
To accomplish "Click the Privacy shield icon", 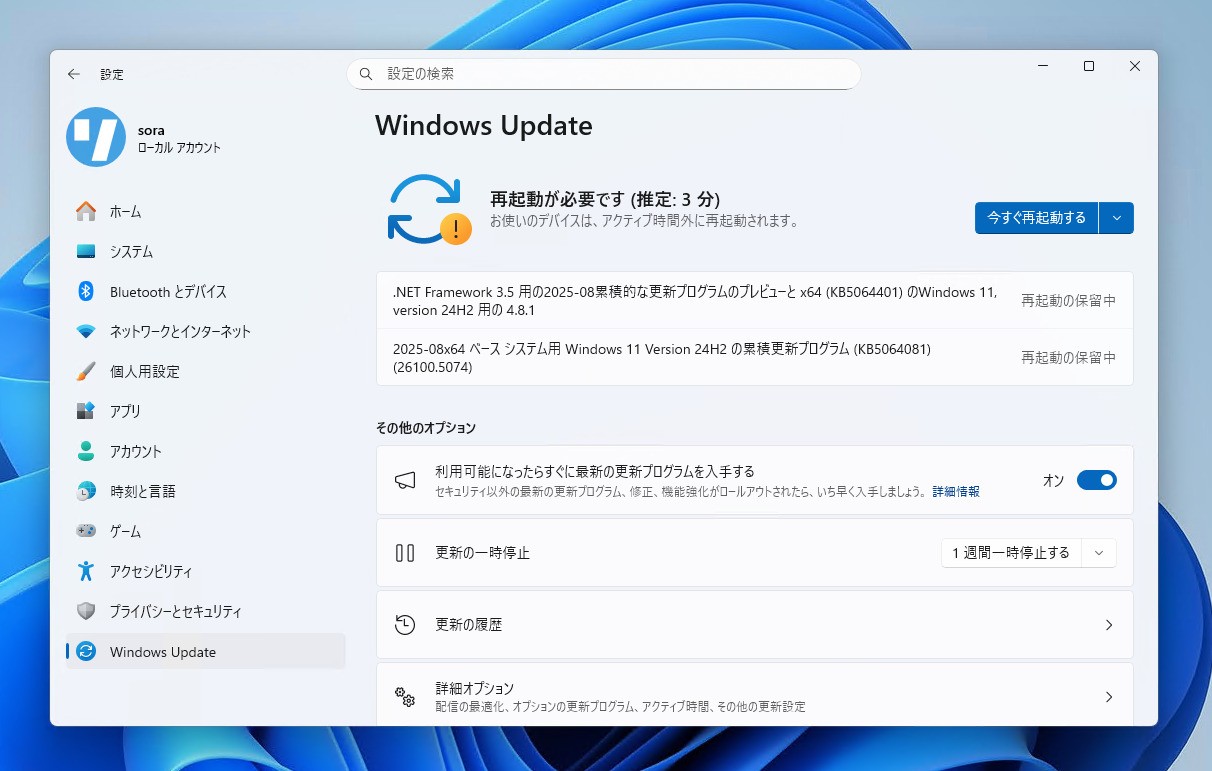I will (x=86, y=611).
